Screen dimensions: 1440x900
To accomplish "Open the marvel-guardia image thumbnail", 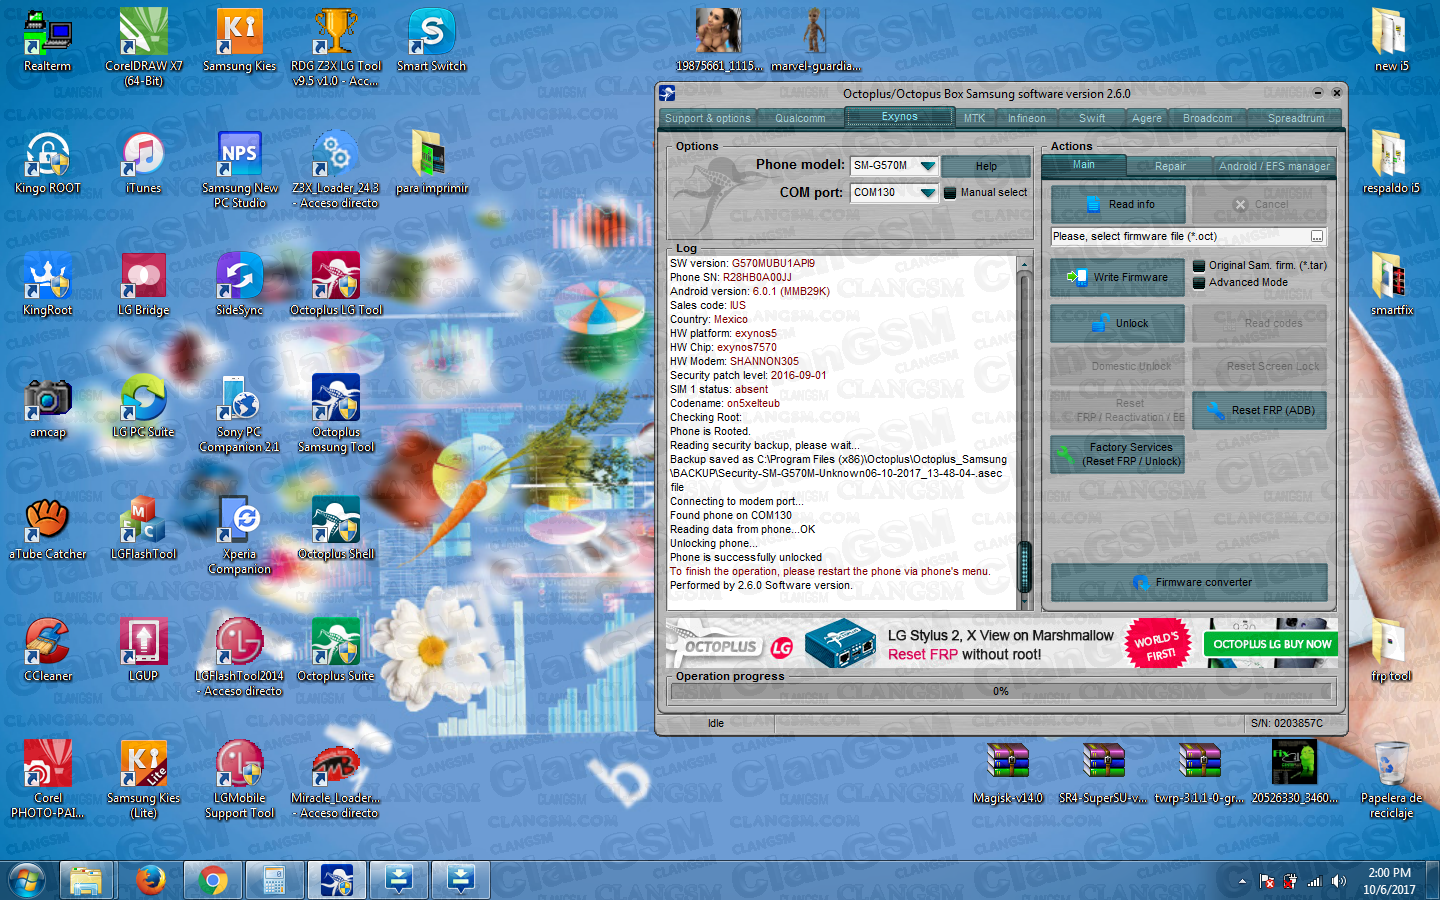I will [x=816, y=40].
